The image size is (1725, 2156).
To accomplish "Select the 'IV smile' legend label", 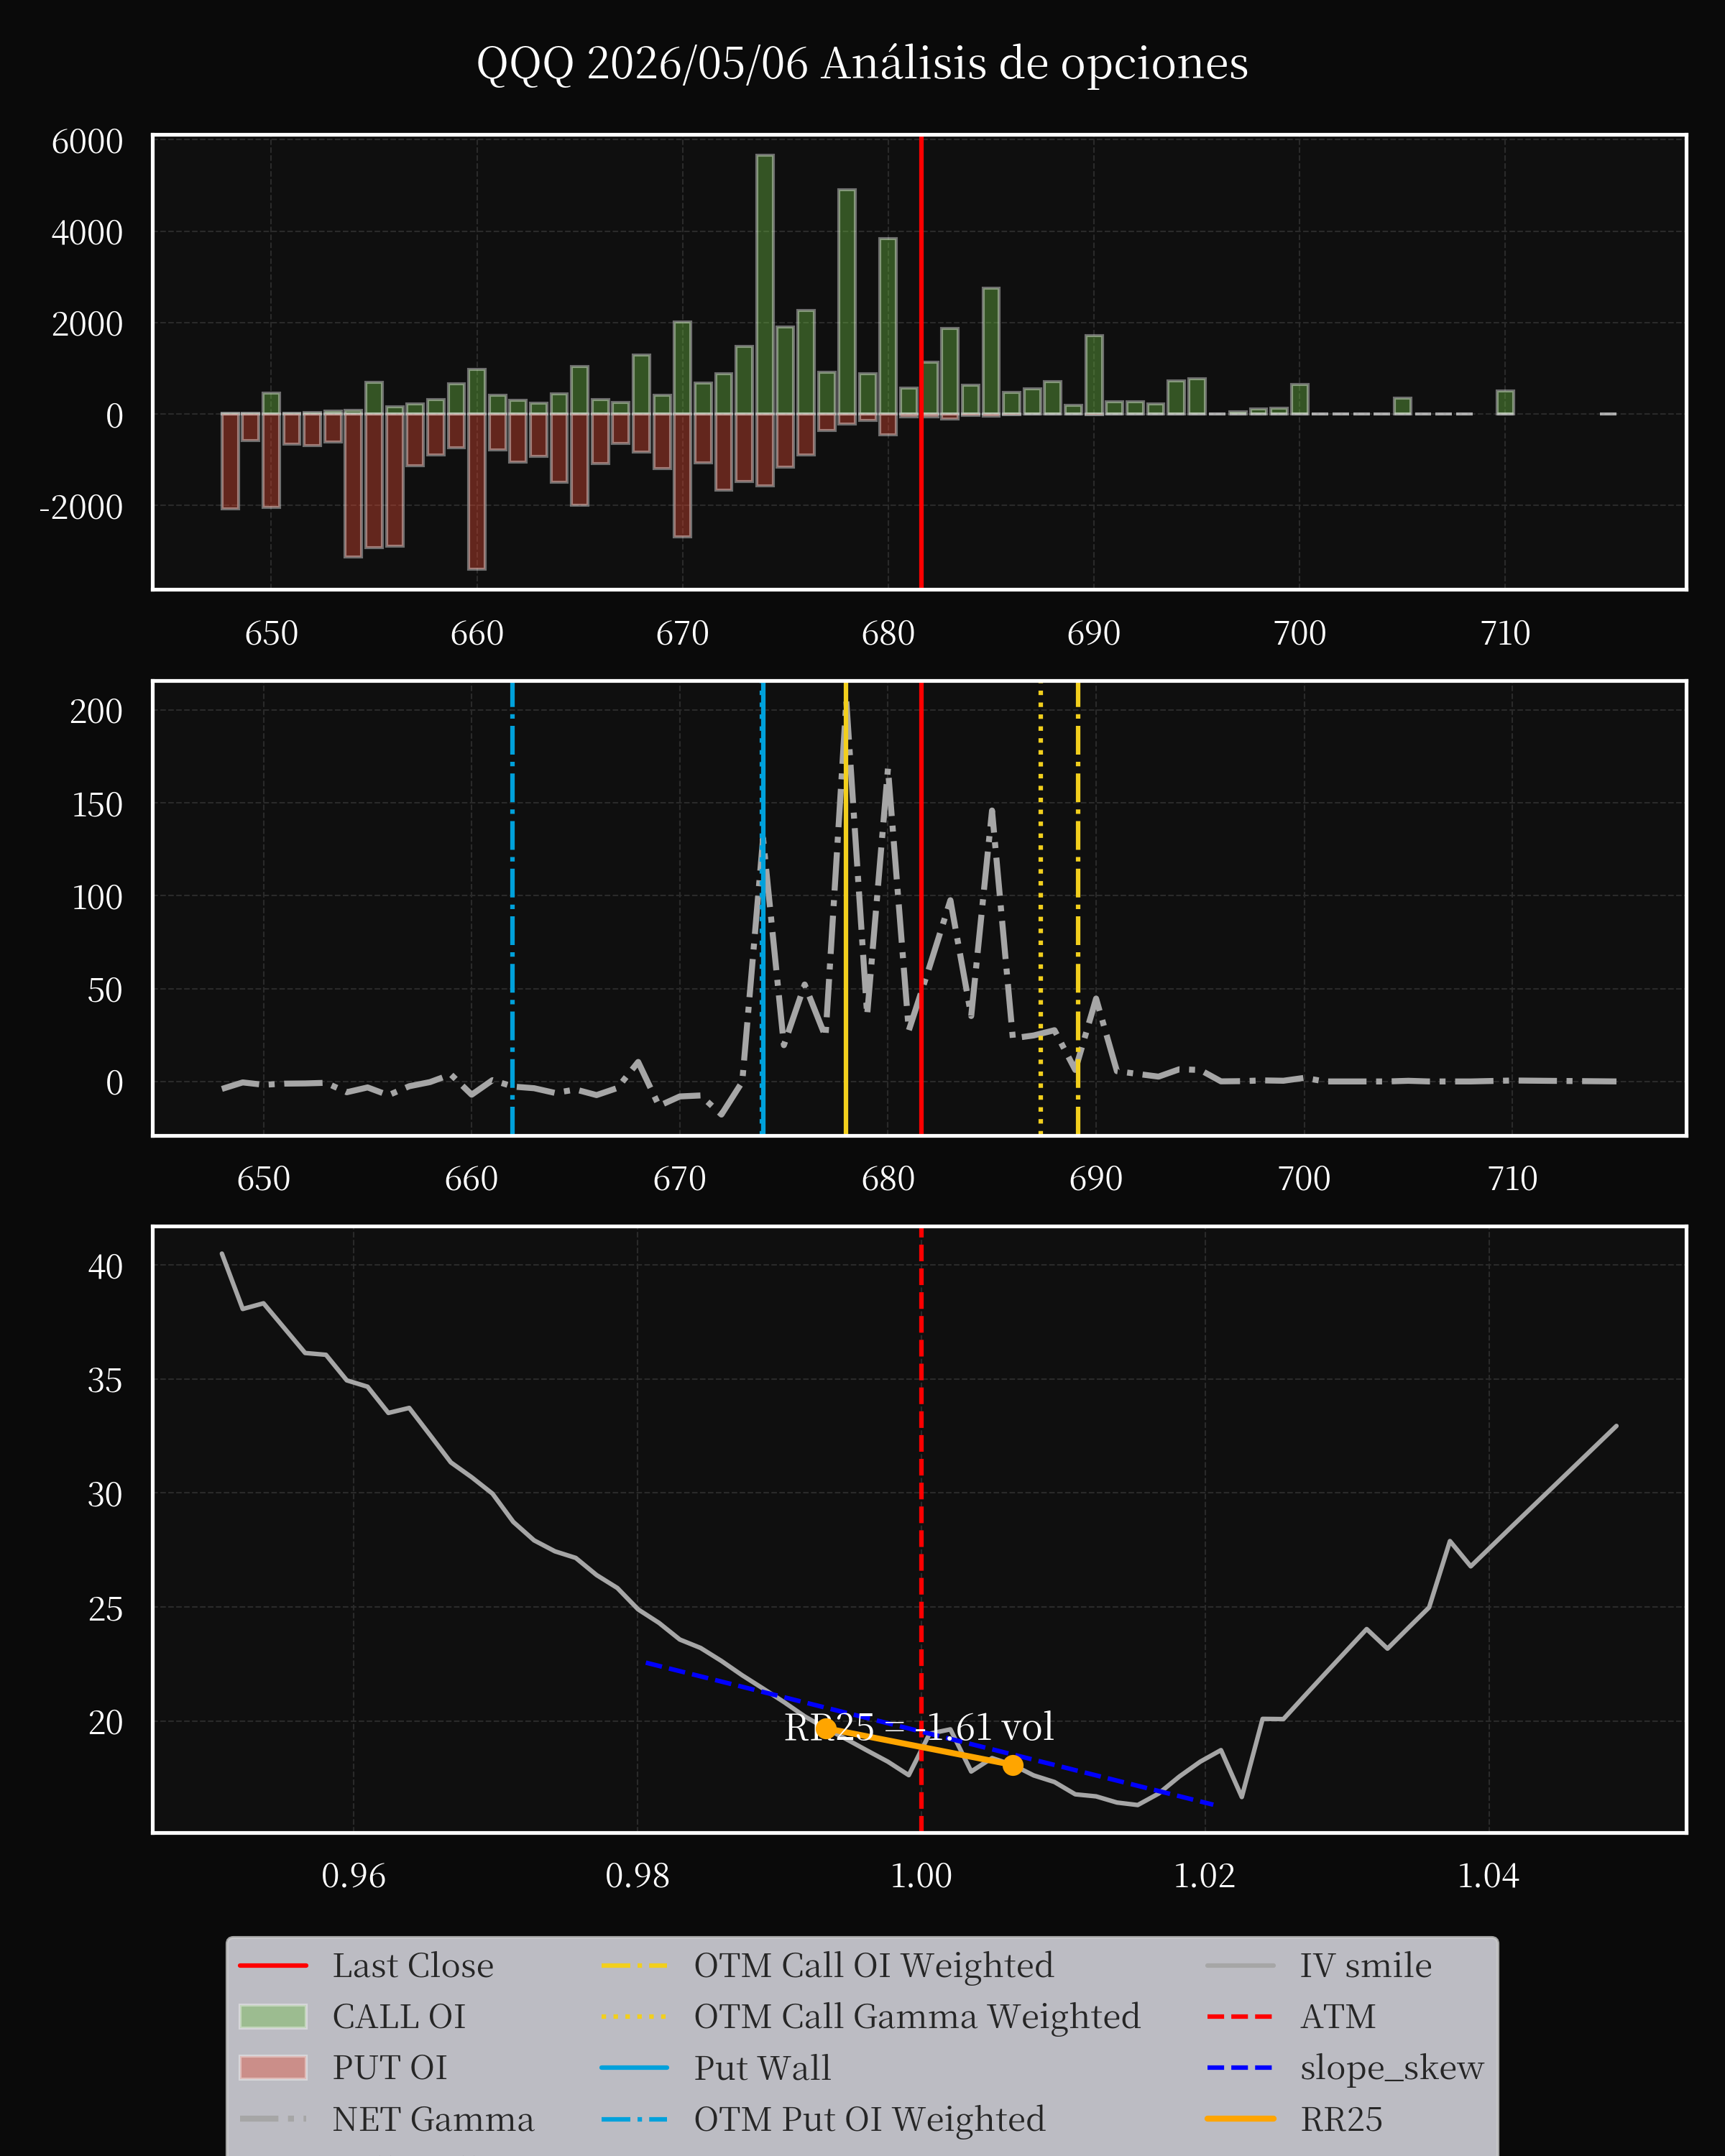I will pos(1366,1965).
